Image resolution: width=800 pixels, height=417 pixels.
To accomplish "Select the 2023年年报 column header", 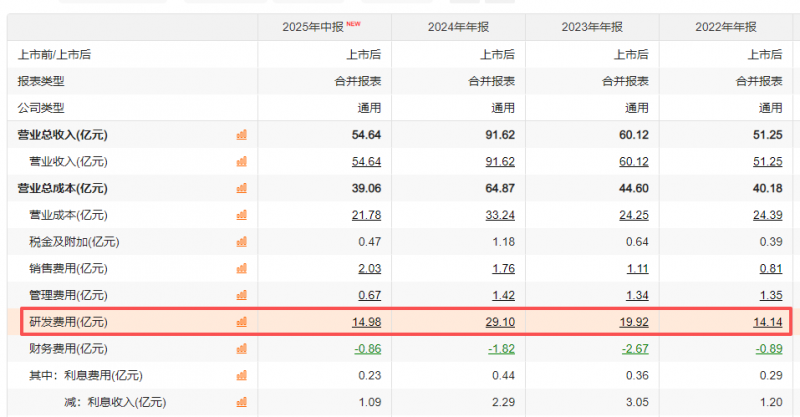I will pos(592,27).
